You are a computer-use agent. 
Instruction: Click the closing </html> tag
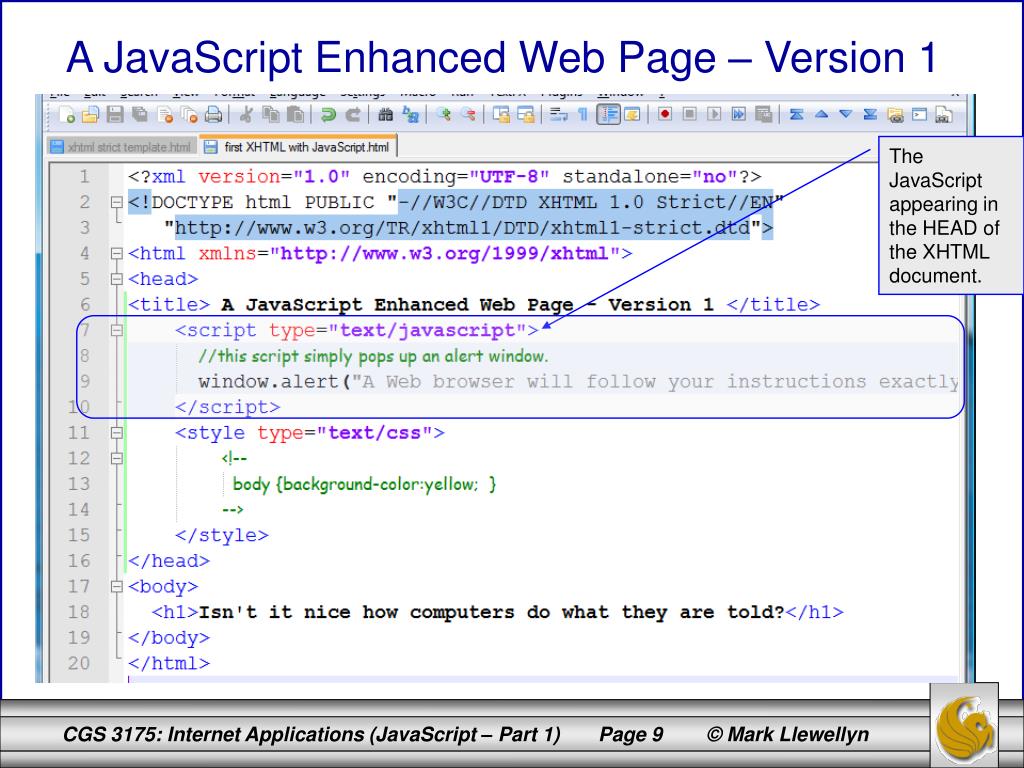(168, 664)
